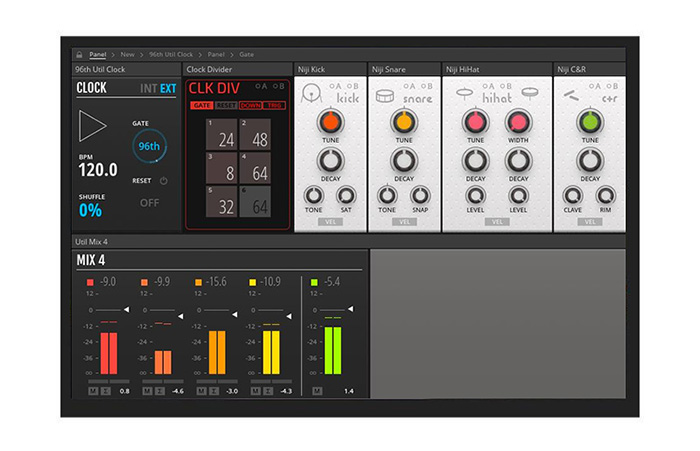The width and height of the screenshot is (700, 451).
Task: Open the Gate breadcrumb item
Action: pos(246,54)
